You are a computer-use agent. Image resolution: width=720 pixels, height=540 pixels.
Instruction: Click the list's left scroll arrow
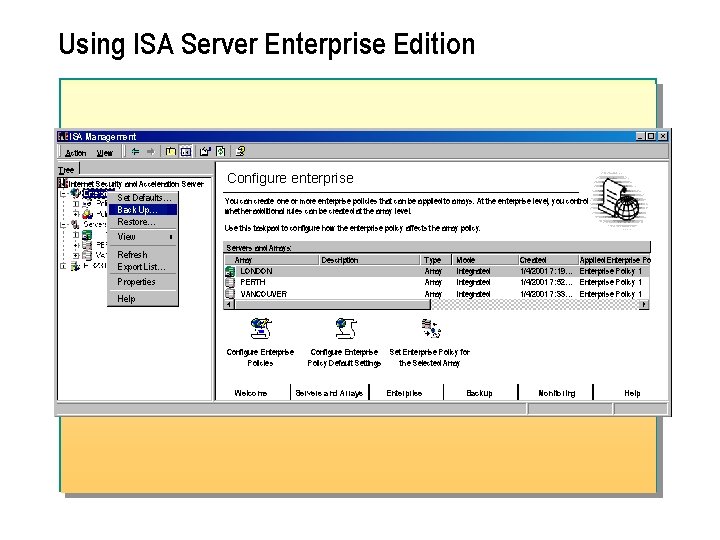(x=229, y=304)
